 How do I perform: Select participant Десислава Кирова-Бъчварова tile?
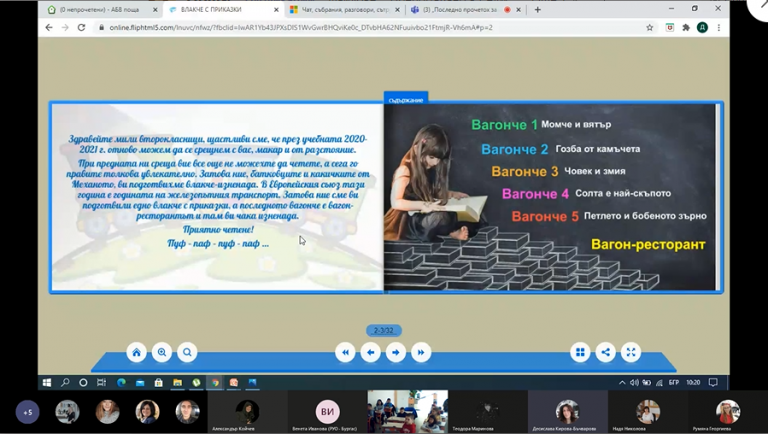click(568, 412)
